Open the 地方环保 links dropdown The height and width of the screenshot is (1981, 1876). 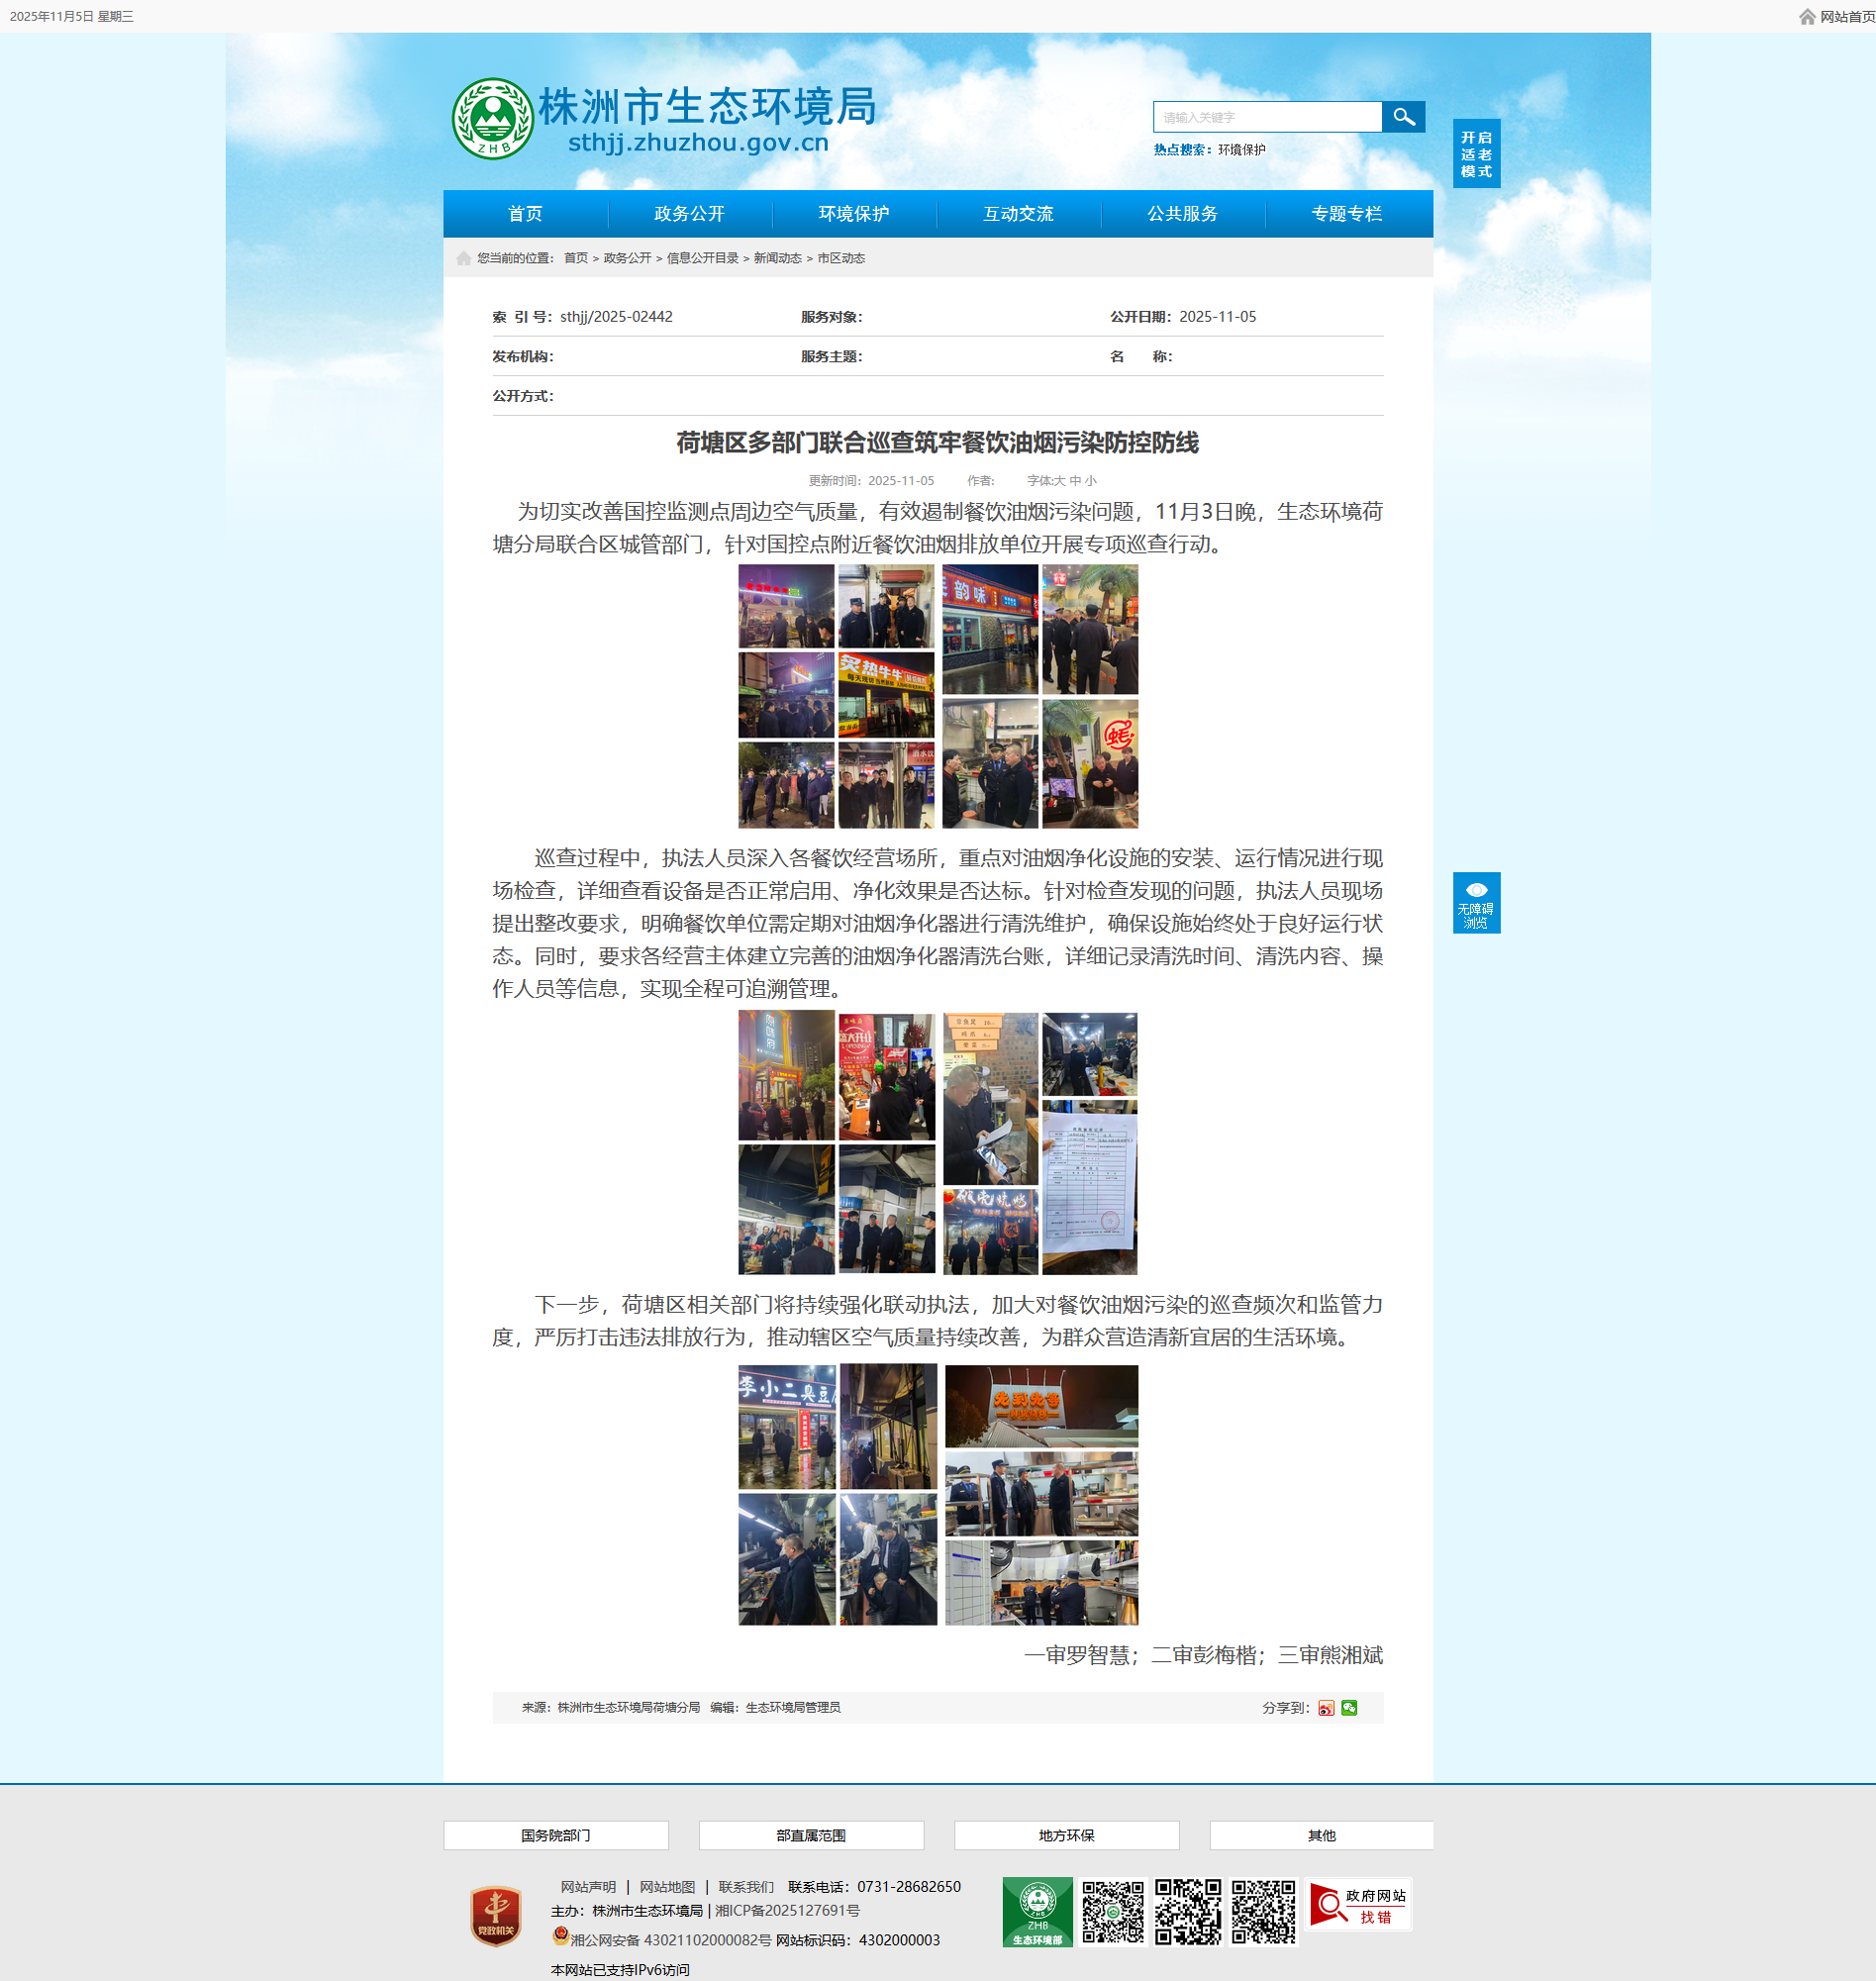[x=1066, y=1835]
